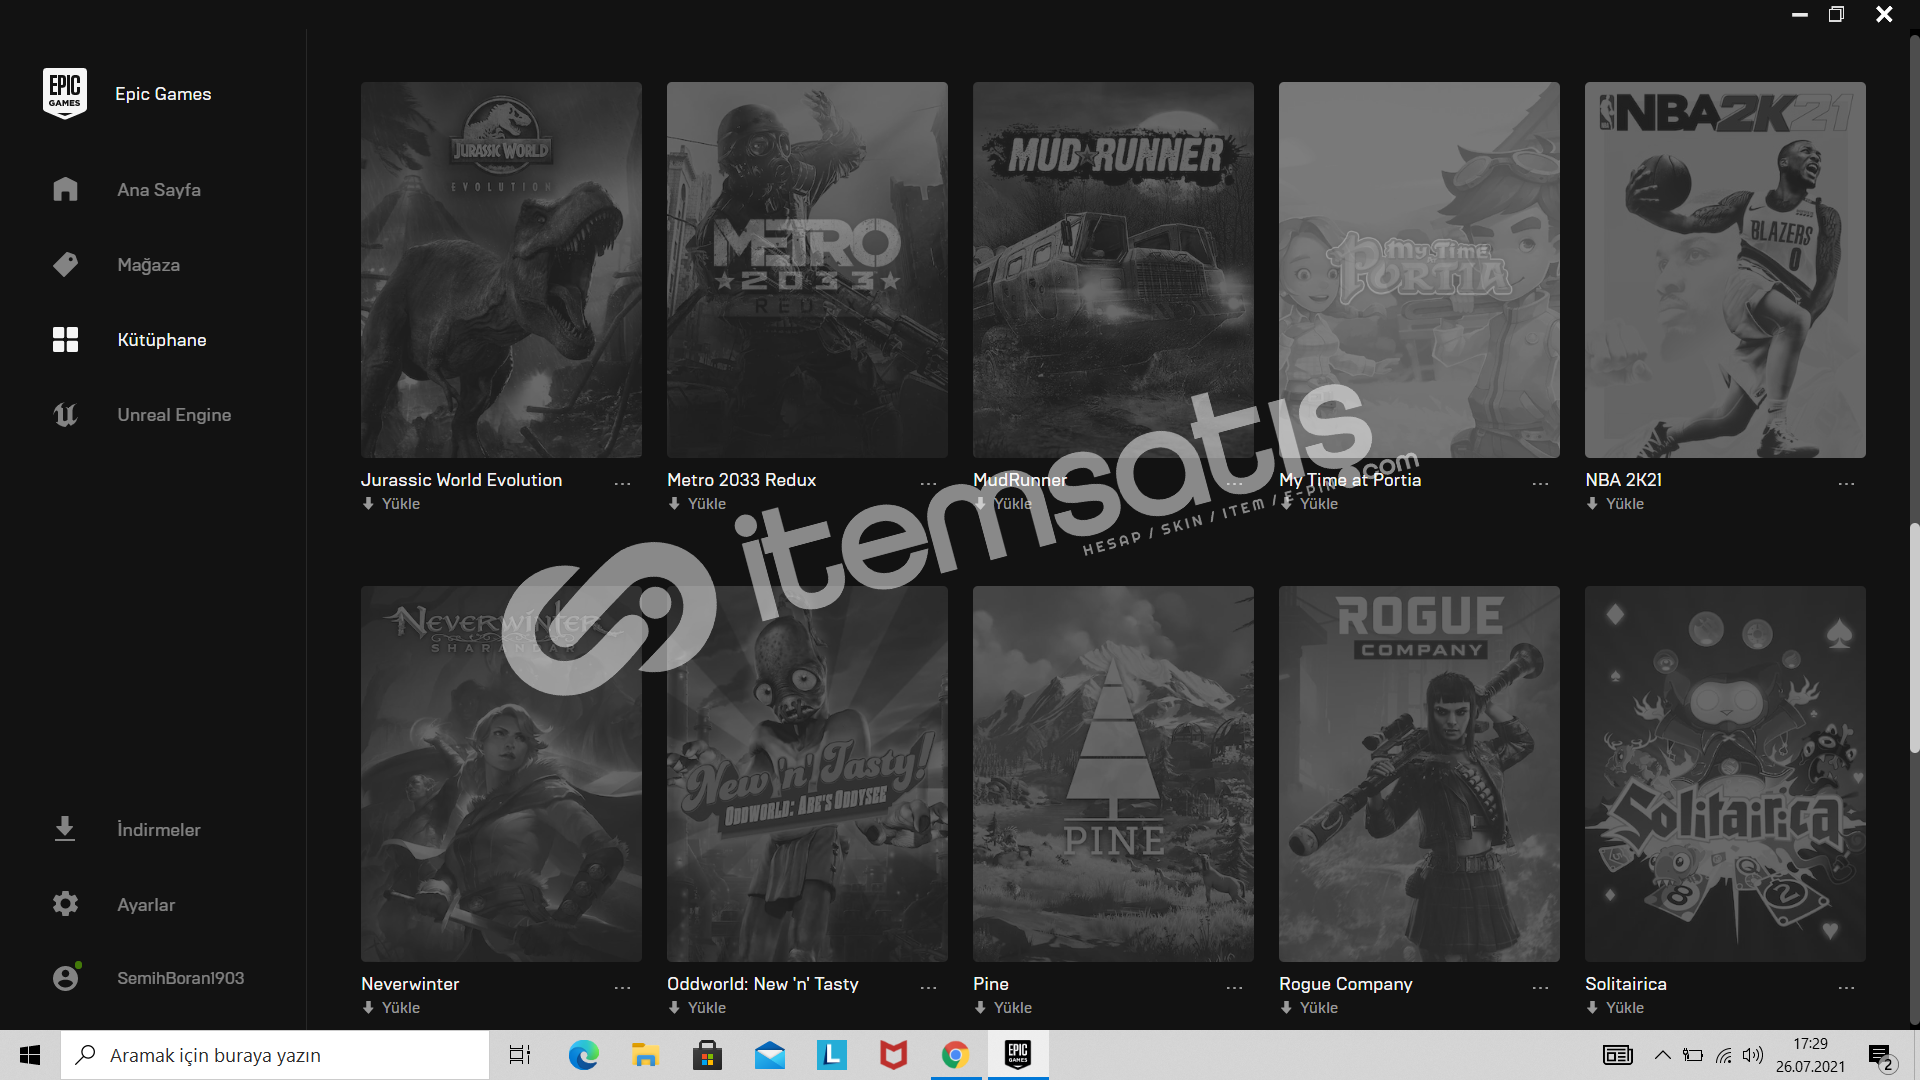This screenshot has width=1920, height=1080.
Task: Expand options menu for Neverwinter
Action: pos(622,987)
